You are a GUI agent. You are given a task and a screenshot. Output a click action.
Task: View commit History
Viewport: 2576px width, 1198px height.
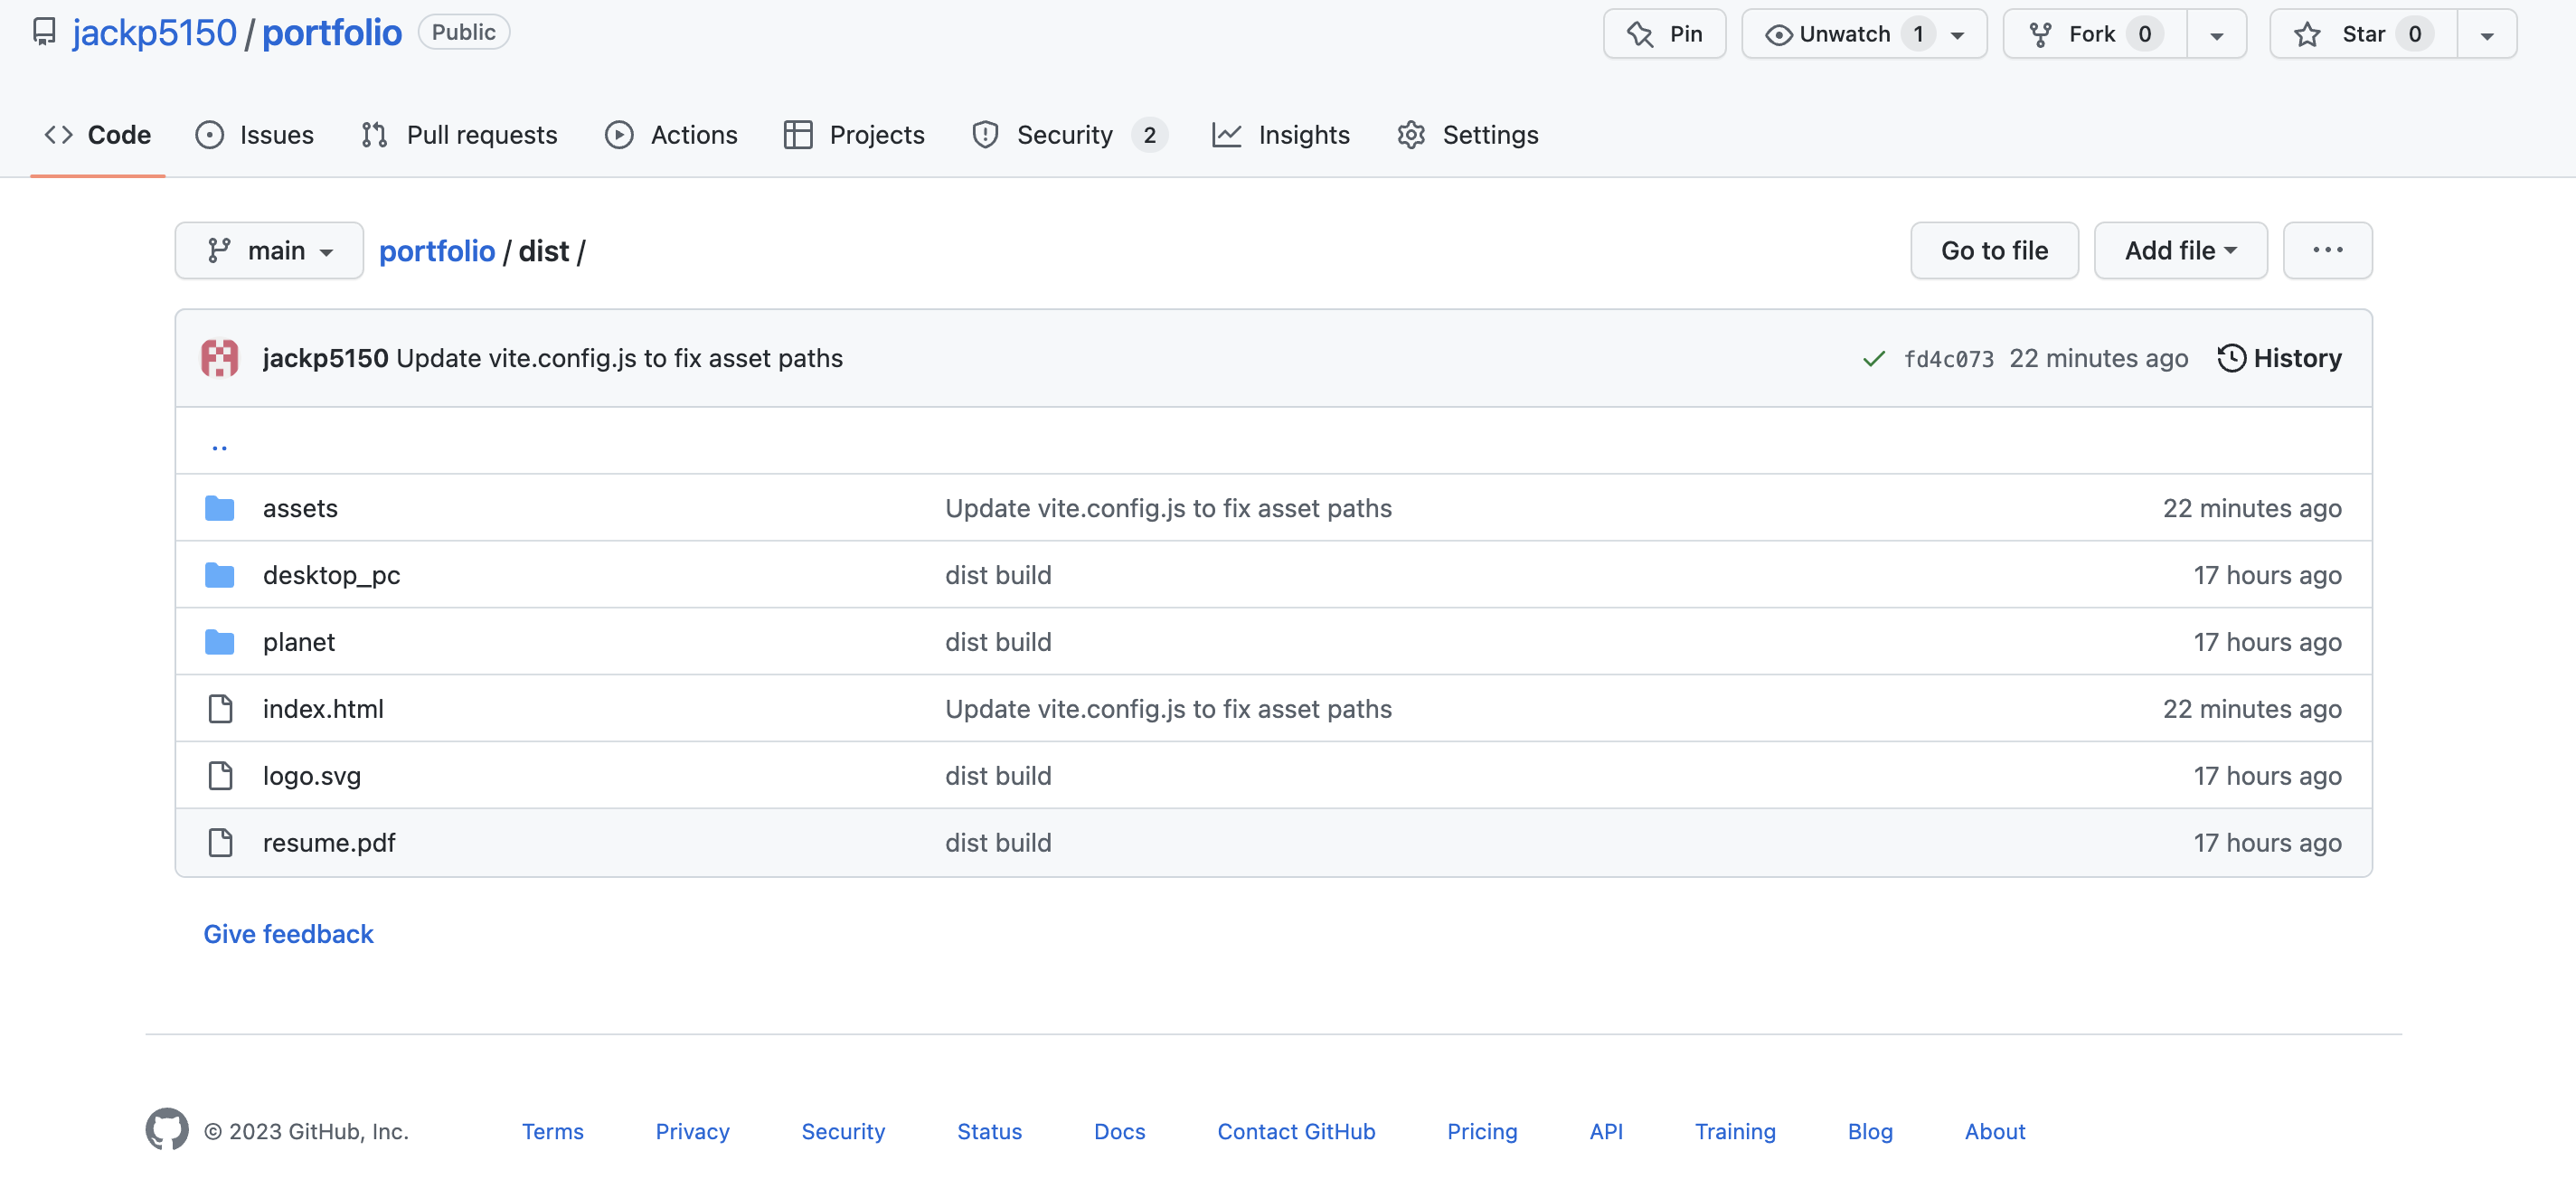tap(2279, 358)
